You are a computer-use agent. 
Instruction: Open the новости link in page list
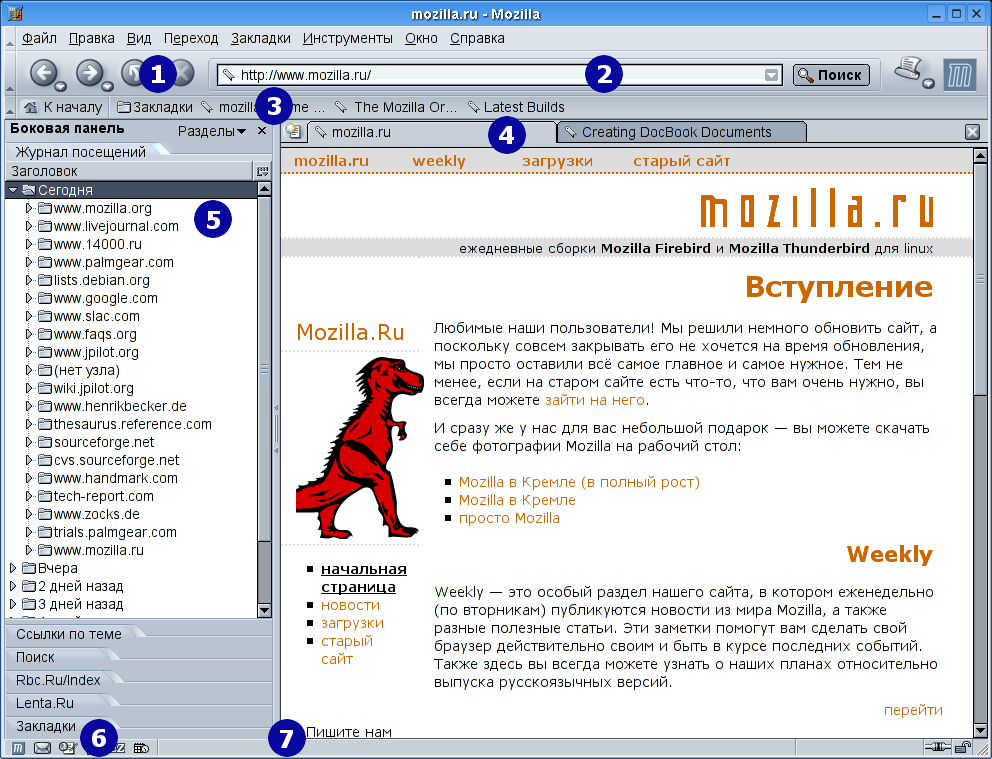tap(350, 605)
